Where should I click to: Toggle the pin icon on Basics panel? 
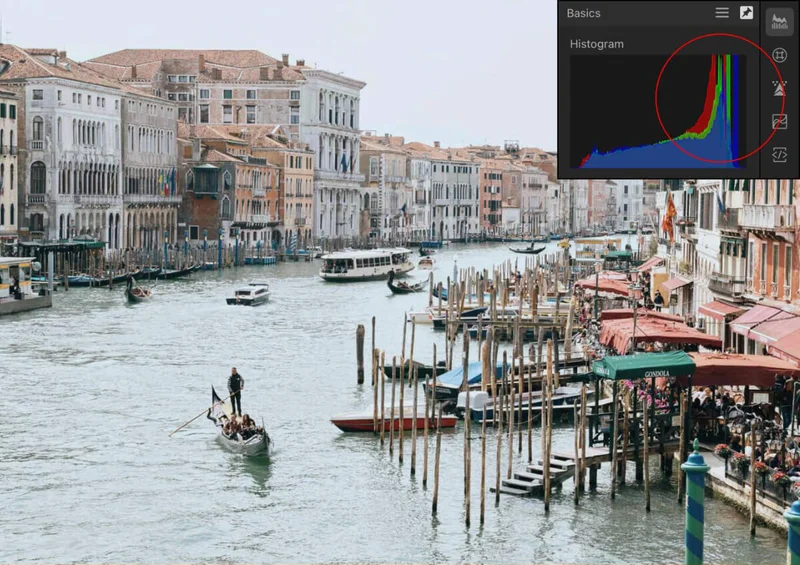746,13
